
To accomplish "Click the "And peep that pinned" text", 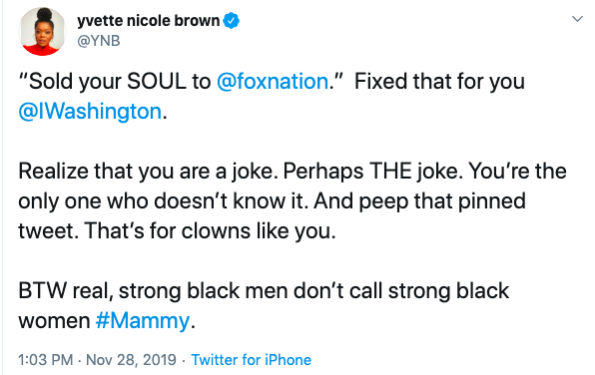I will 419,201.
